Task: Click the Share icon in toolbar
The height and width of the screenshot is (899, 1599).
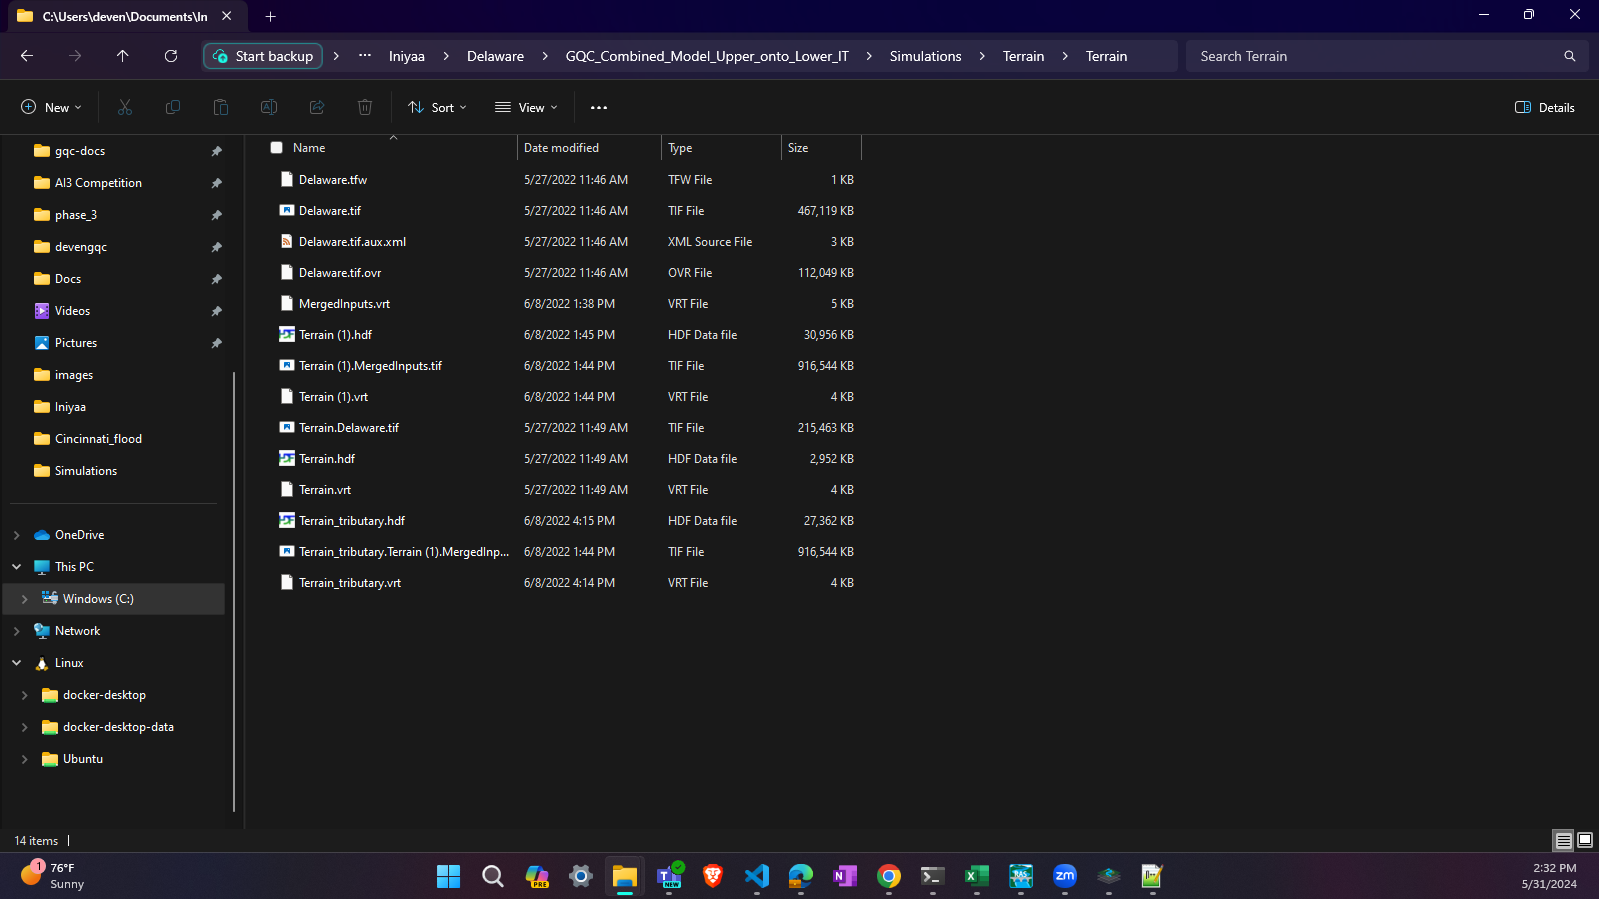Action: [x=317, y=107]
